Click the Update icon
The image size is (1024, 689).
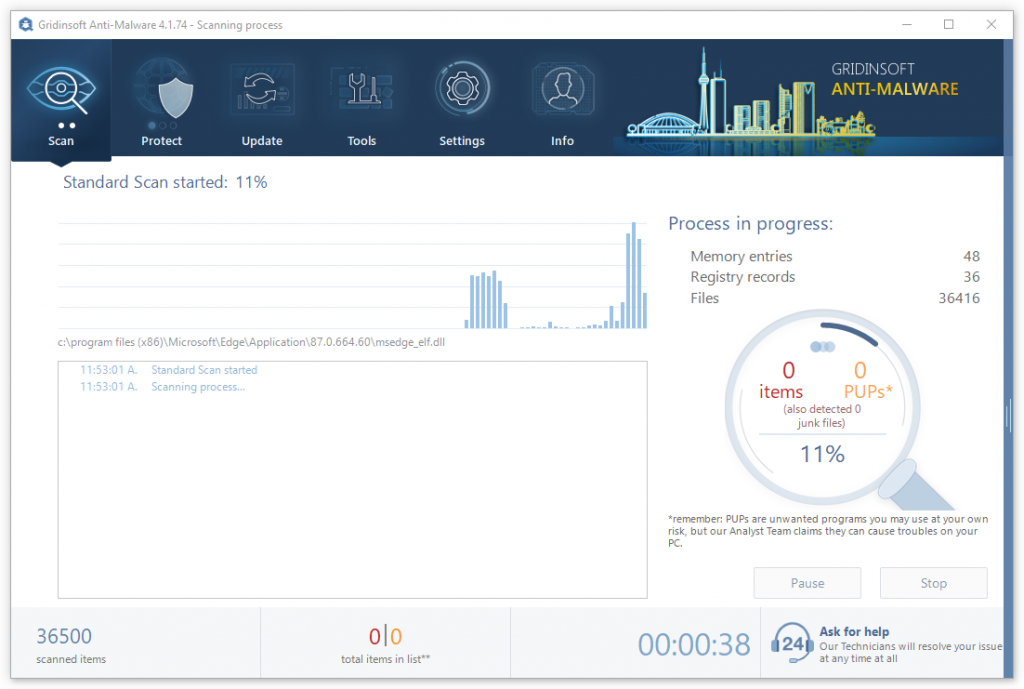click(x=261, y=88)
